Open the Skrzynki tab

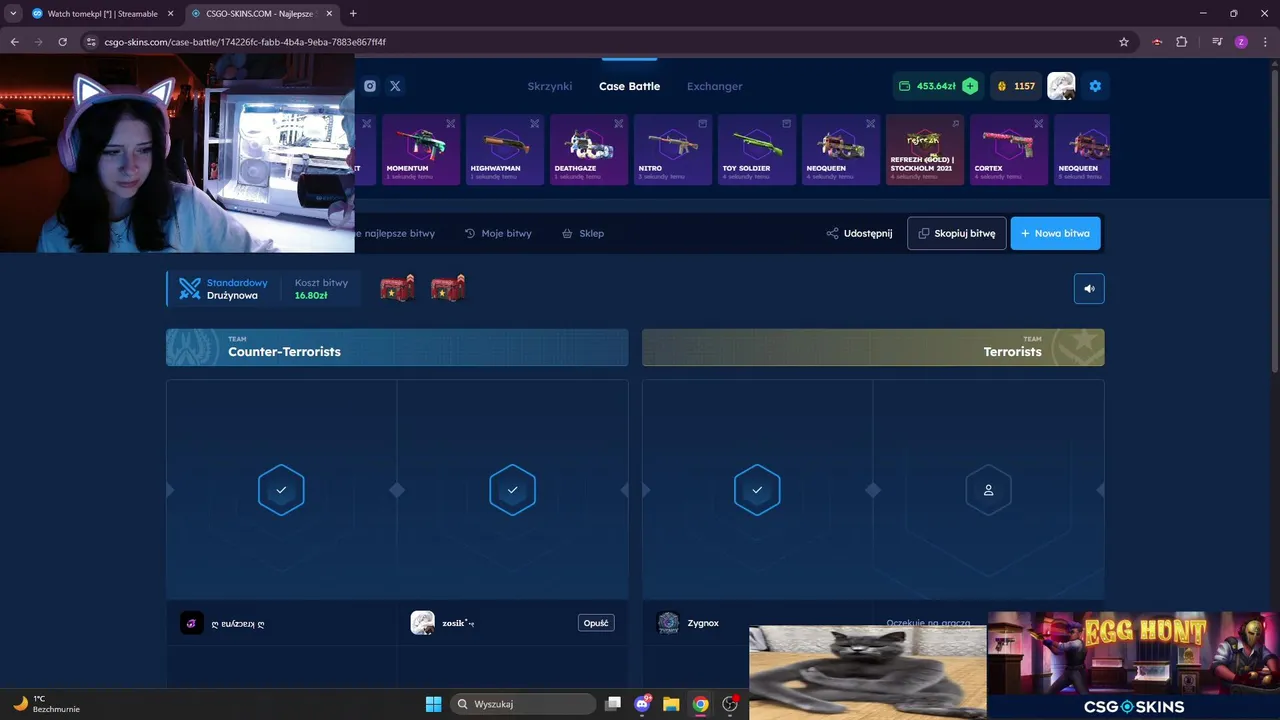click(x=550, y=86)
